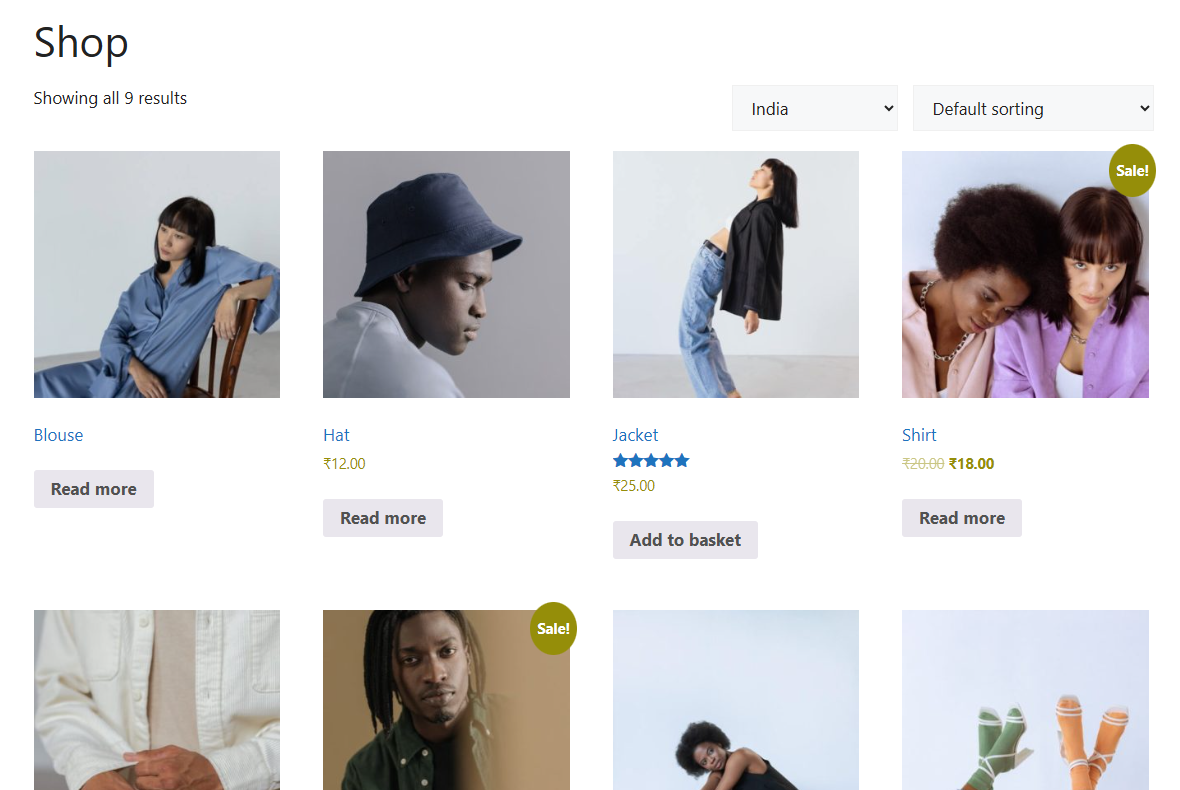Open the Jacket product image
Viewport: 1180px width, 790px height.
735,274
